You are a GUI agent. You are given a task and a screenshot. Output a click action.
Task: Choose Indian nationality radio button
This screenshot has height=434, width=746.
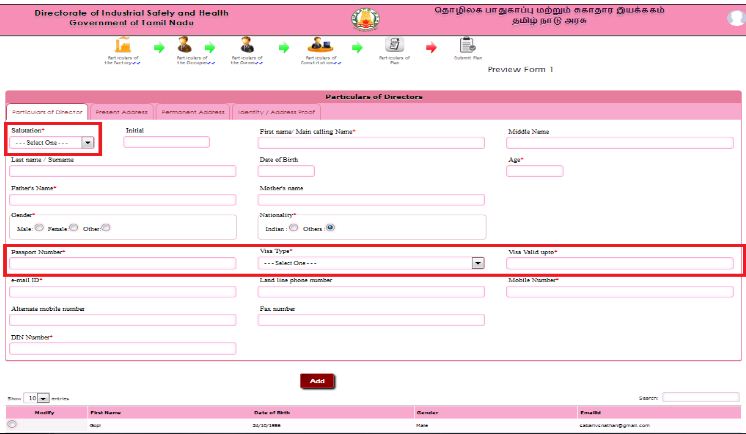pyautogui.click(x=294, y=227)
